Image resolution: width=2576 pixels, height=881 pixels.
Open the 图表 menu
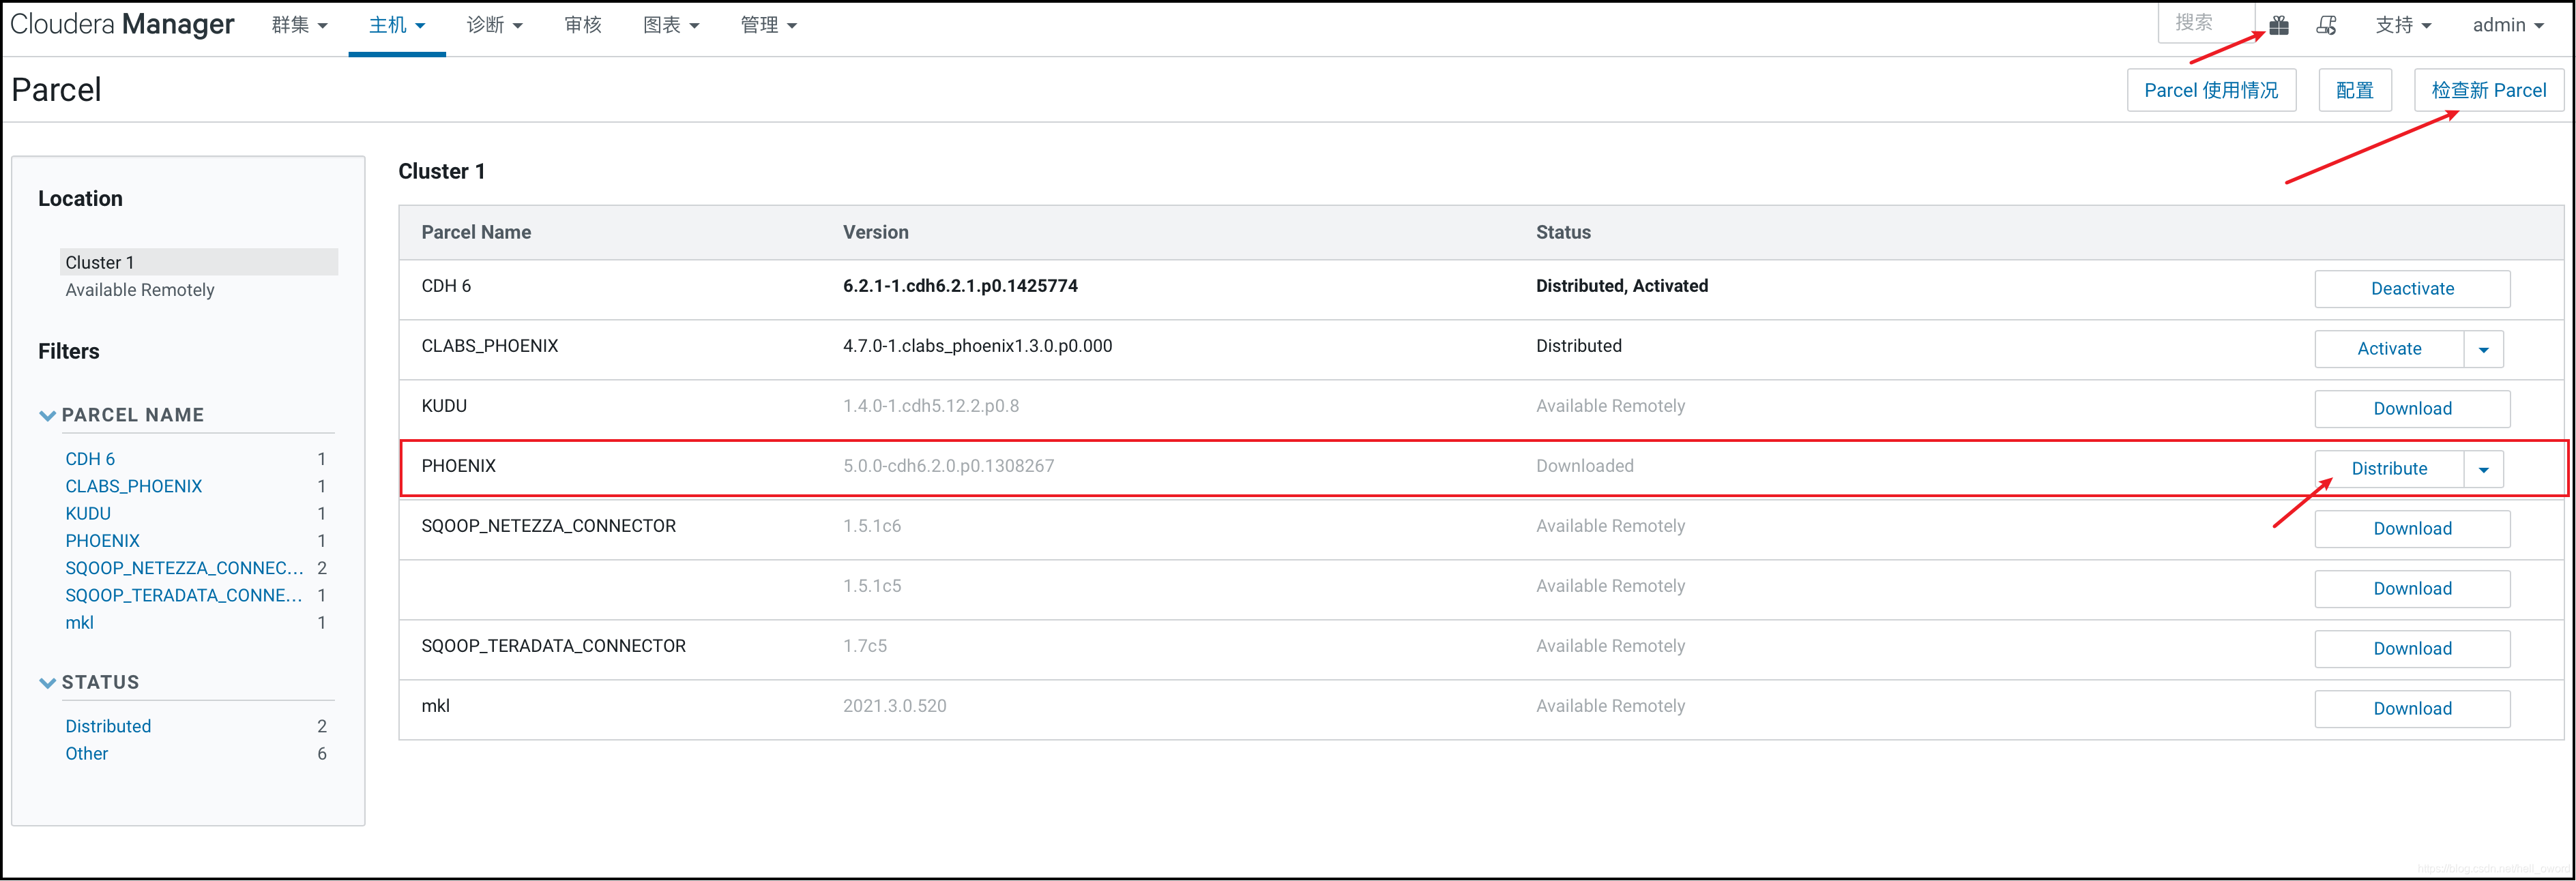pyautogui.click(x=670, y=25)
